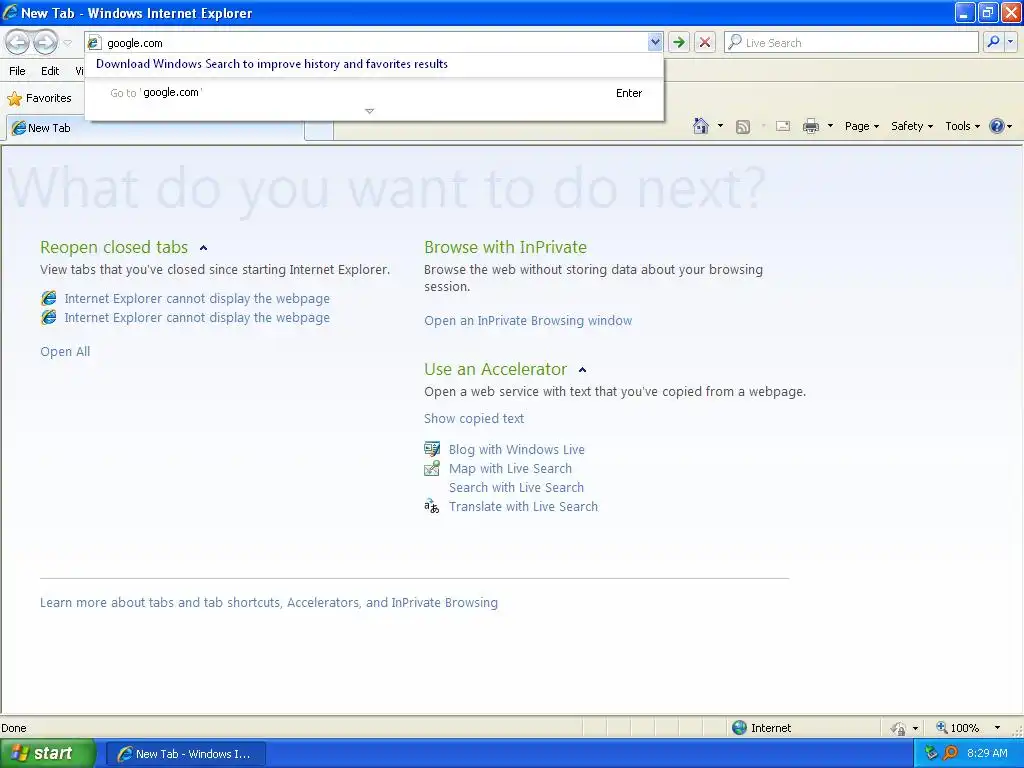
Task: Click the RSS Feeds icon
Action: (743, 127)
